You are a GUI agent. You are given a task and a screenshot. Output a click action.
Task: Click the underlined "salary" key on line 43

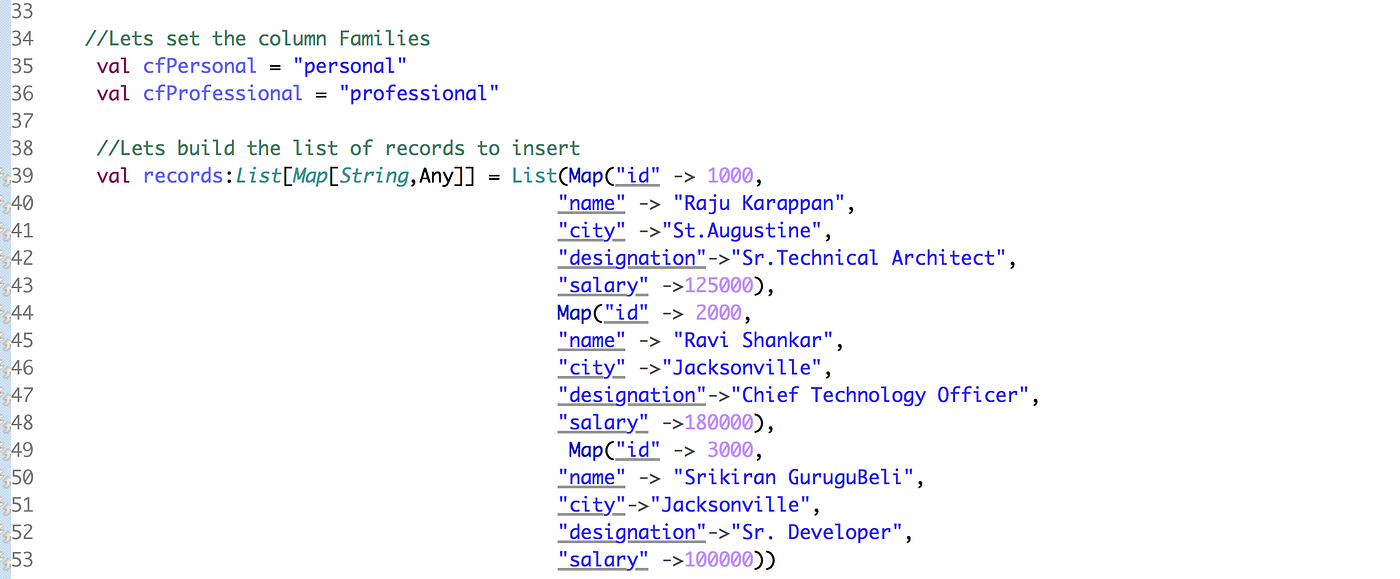point(602,285)
